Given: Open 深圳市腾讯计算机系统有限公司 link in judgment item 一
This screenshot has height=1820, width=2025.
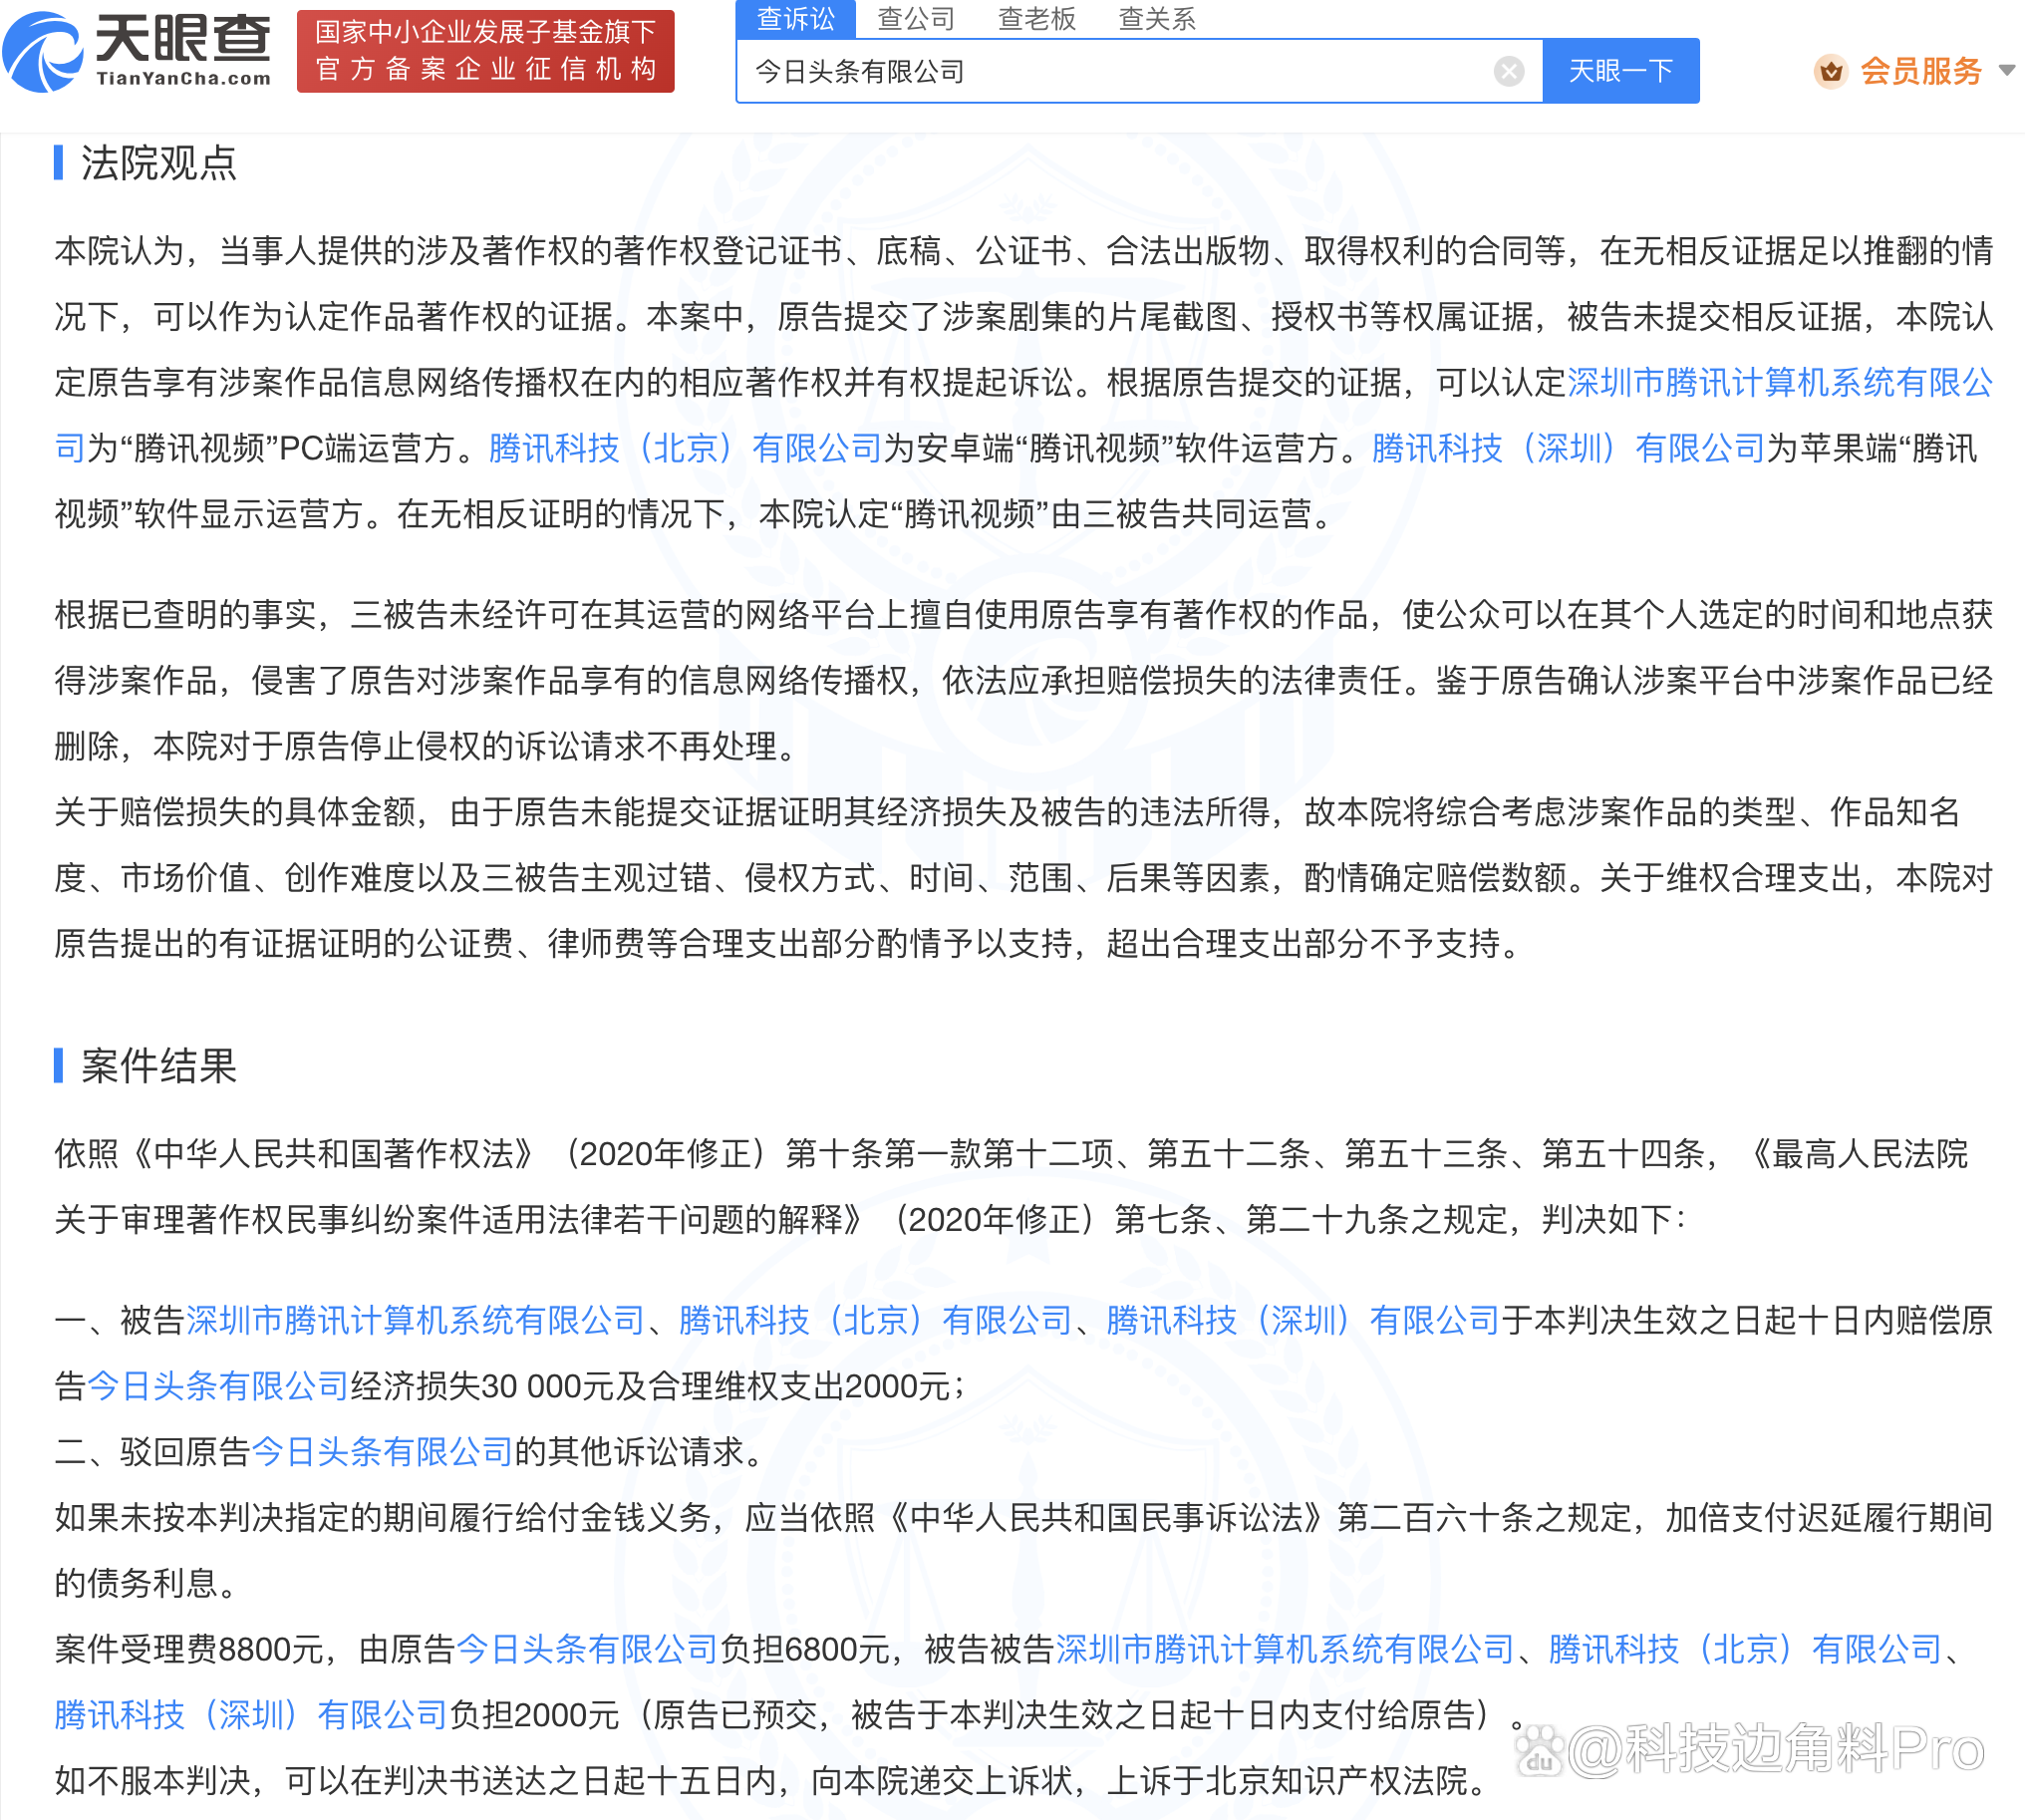Looking at the screenshot, I should [415, 1320].
